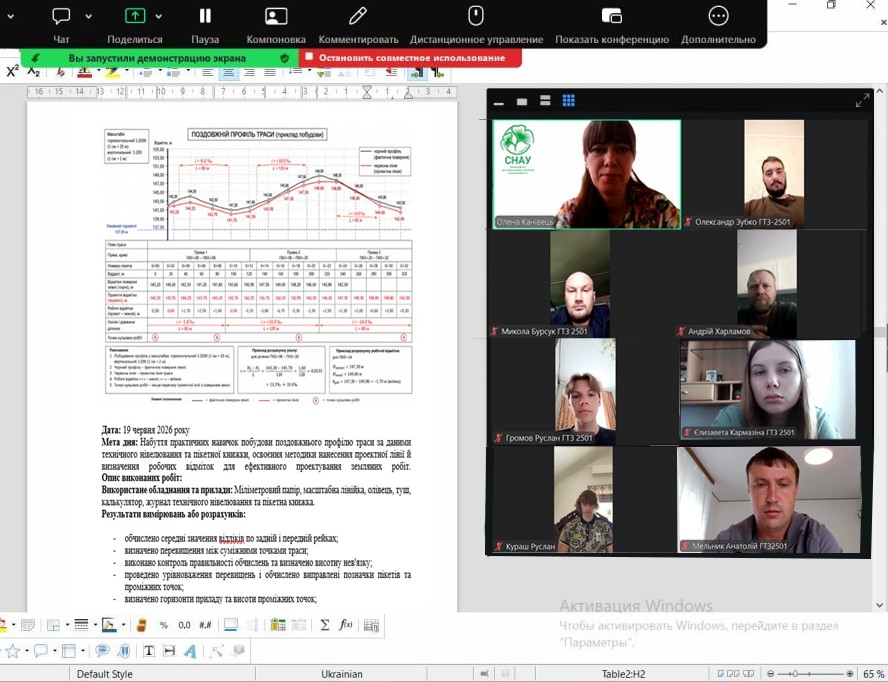Switch video panel to single-speaker view
Image resolution: width=888 pixels, height=682 pixels.
click(x=522, y=101)
